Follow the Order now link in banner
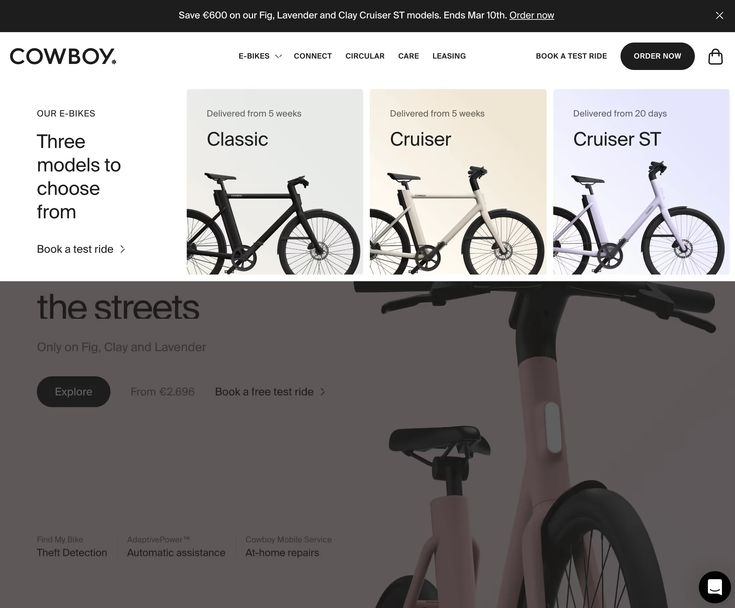Image resolution: width=735 pixels, height=608 pixels. [532, 15]
